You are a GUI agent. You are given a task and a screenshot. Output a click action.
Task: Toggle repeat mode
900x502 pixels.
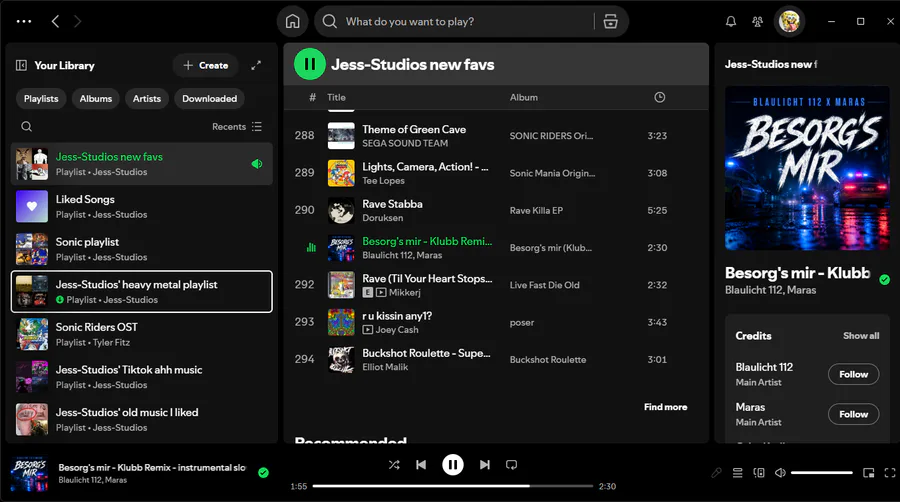tap(511, 465)
